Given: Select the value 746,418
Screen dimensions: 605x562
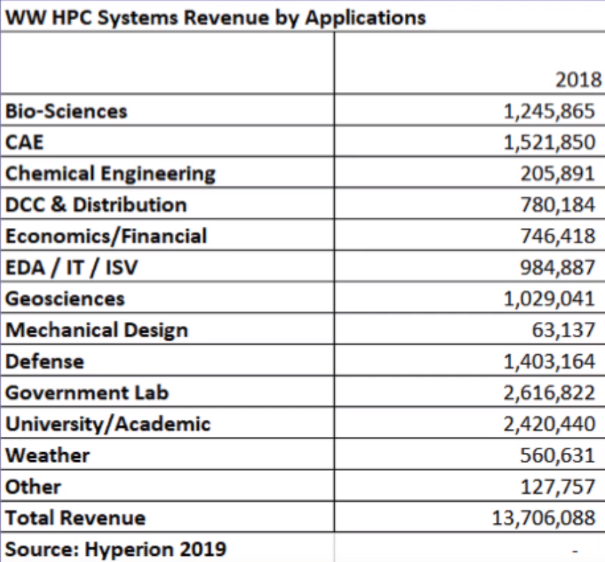Looking at the screenshot, I should 558,236.
